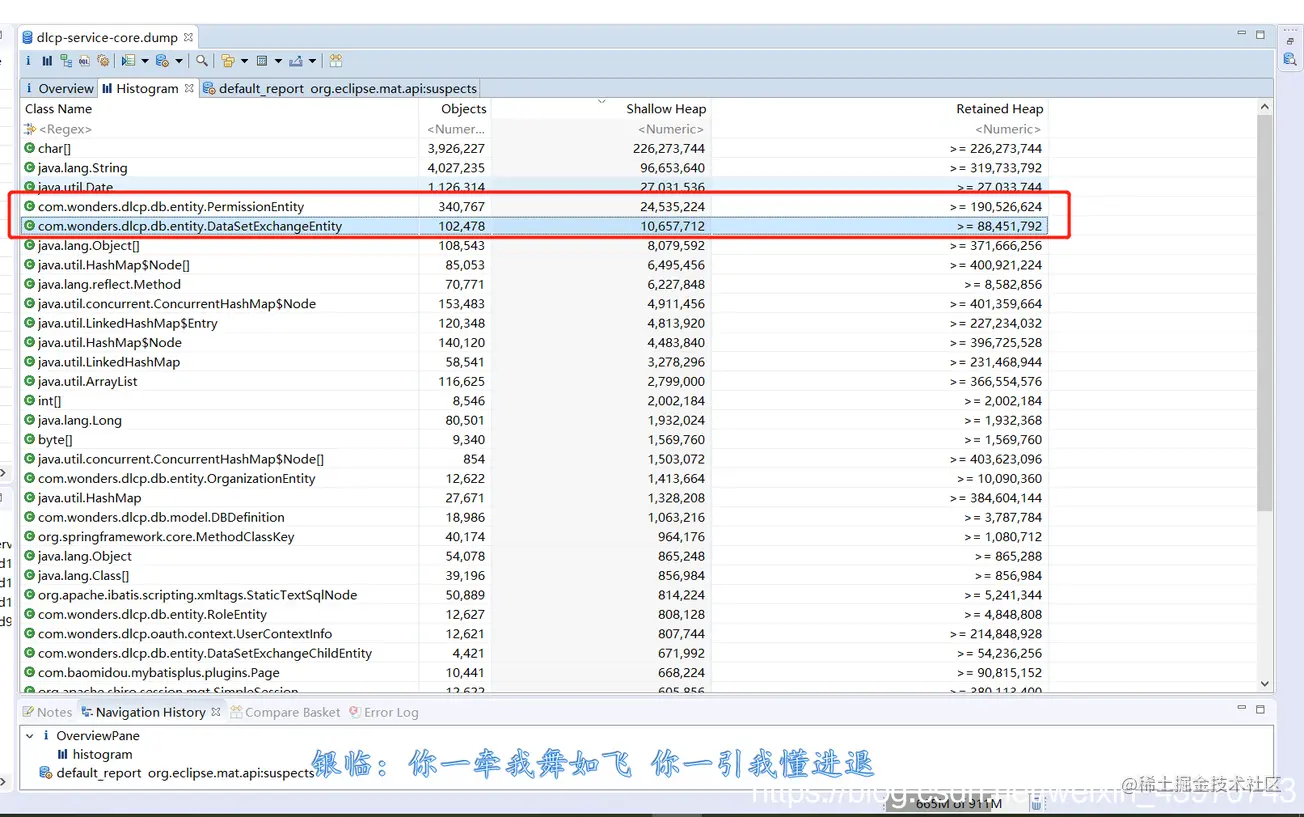This screenshot has width=1304, height=817.
Task: Open the Query Browser dropdown arrow
Action: (x=179, y=62)
